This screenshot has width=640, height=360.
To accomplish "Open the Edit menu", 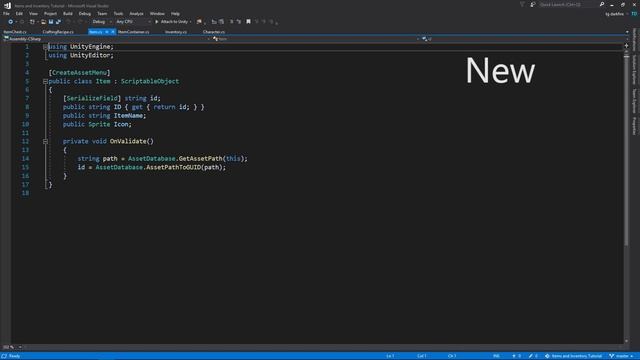I will (x=19, y=13).
